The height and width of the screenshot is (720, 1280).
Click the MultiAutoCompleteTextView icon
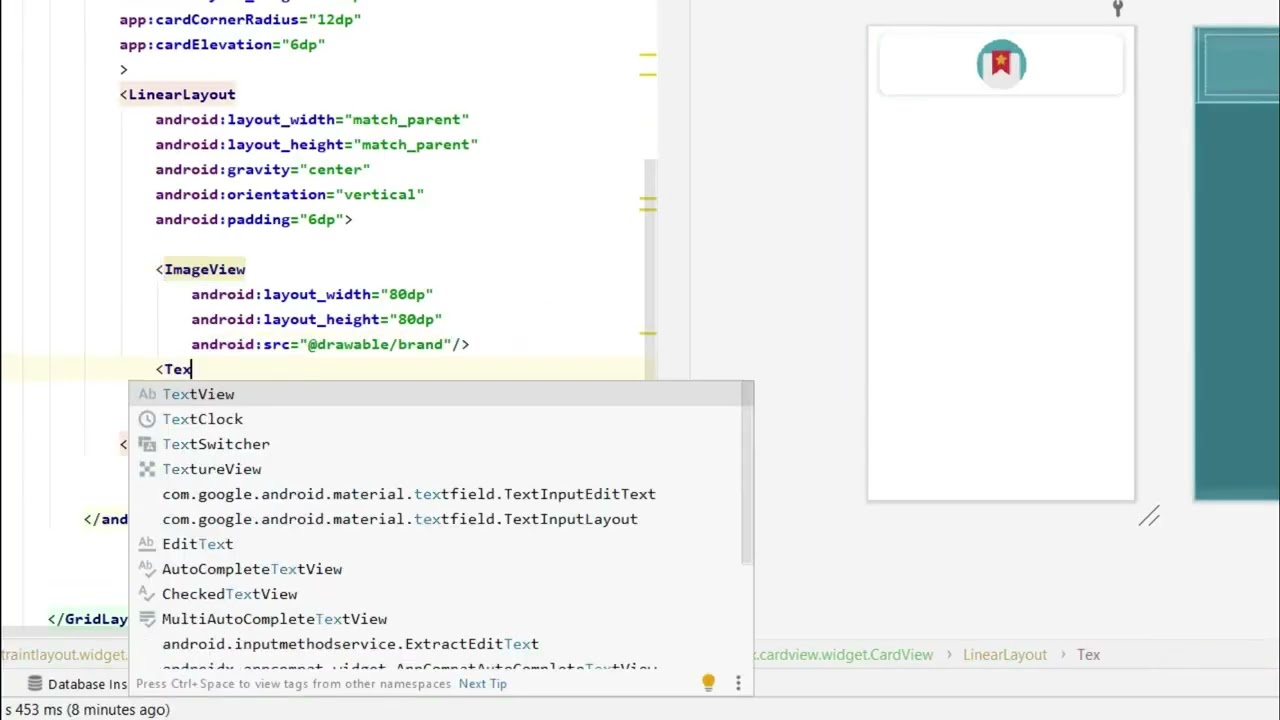pos(147,619)
